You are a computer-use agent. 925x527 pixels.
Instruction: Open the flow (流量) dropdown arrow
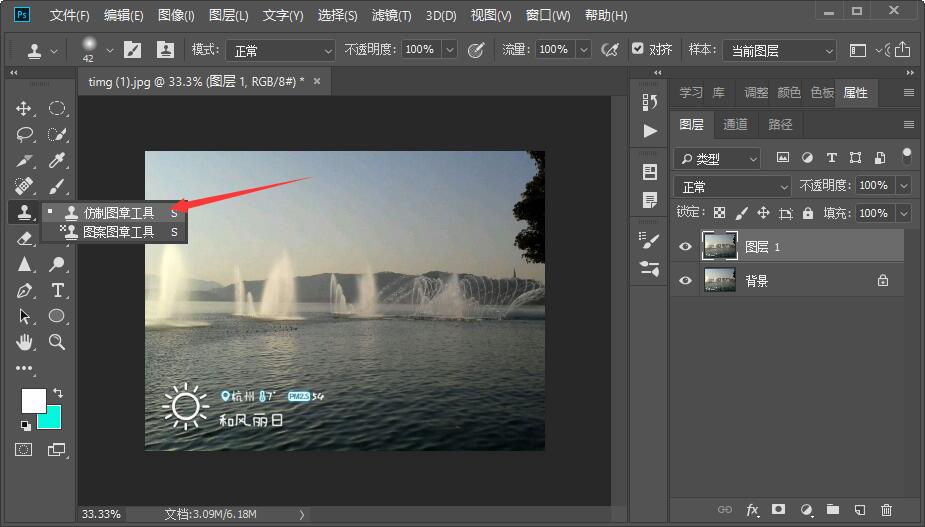click(583, 50)
